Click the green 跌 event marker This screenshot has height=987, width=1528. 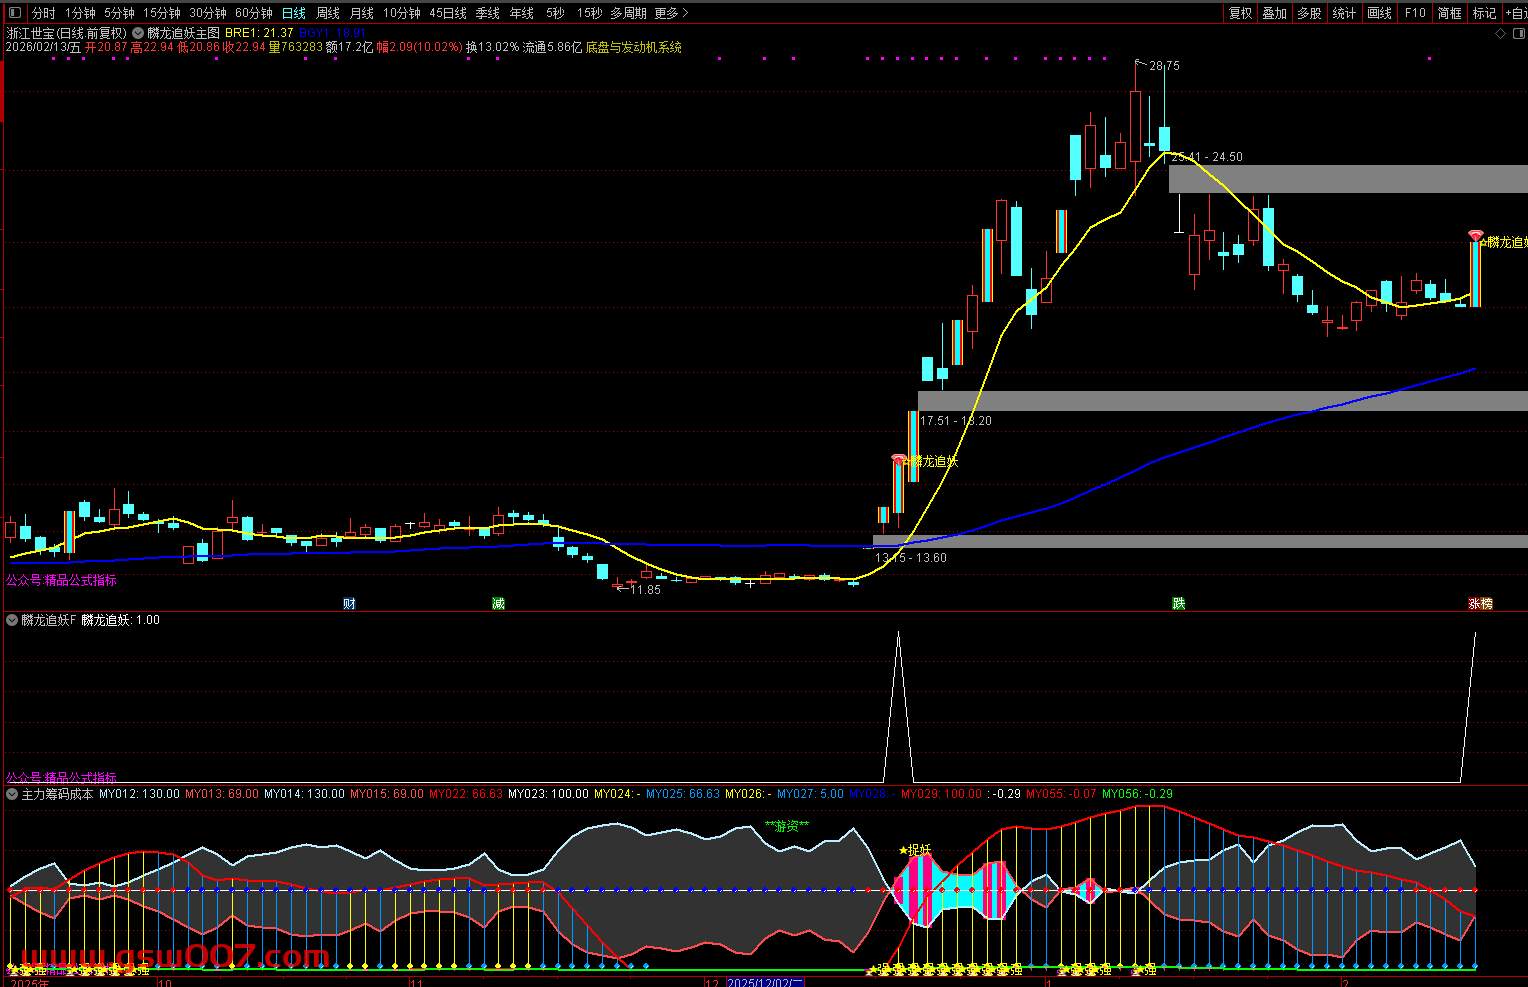pyautogui.click(x=1179, y=604)
